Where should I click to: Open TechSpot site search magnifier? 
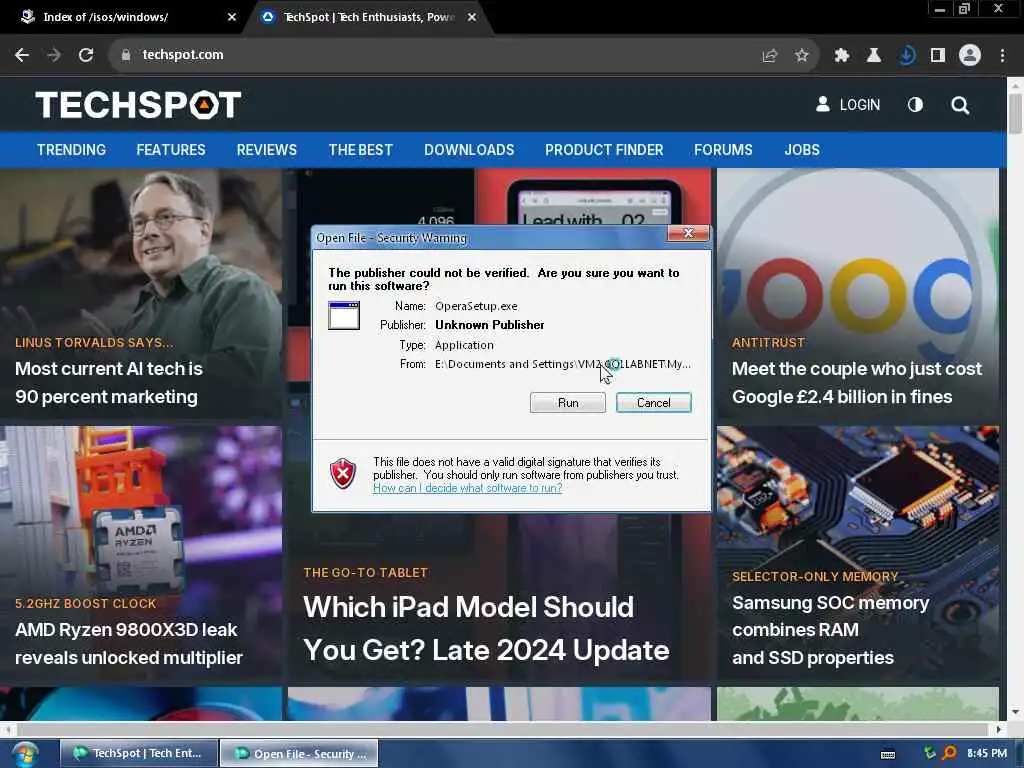[x=960, y=105]
